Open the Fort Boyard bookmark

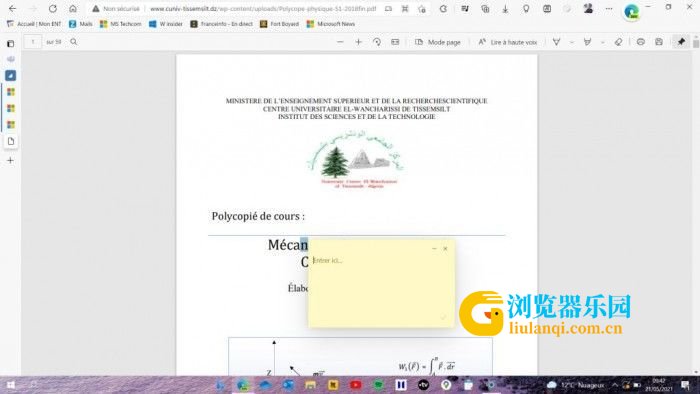(279, 24)
